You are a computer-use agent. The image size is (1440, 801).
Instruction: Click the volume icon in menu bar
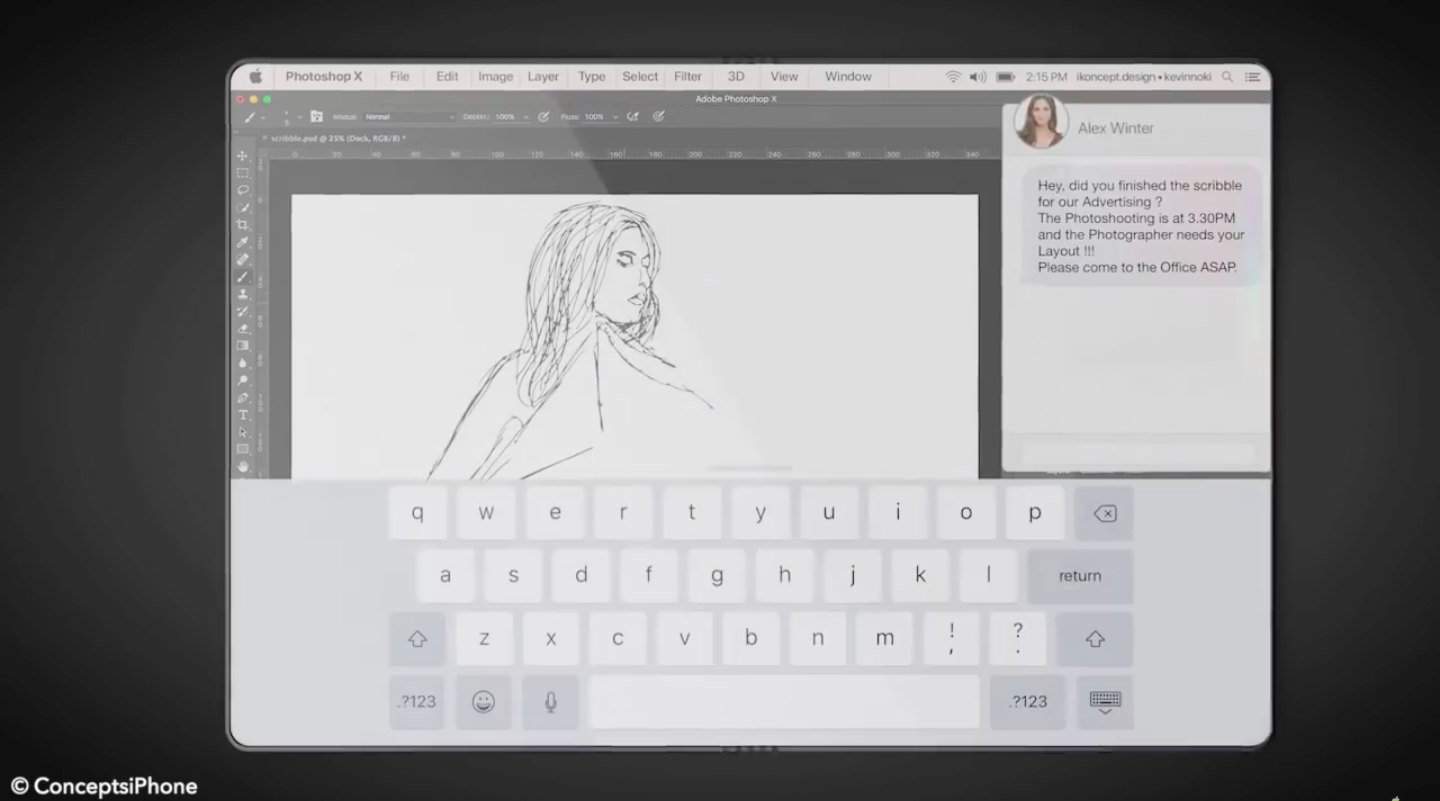978,77
